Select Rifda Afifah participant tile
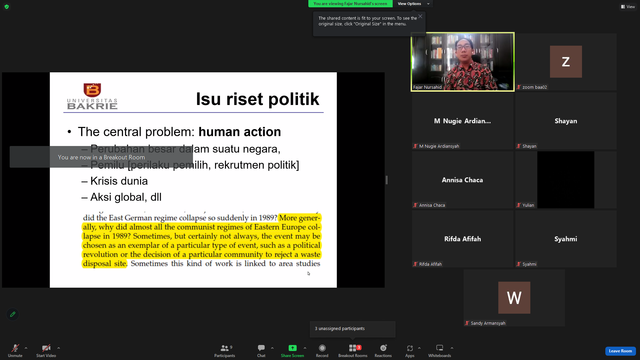 coord(462,239)
